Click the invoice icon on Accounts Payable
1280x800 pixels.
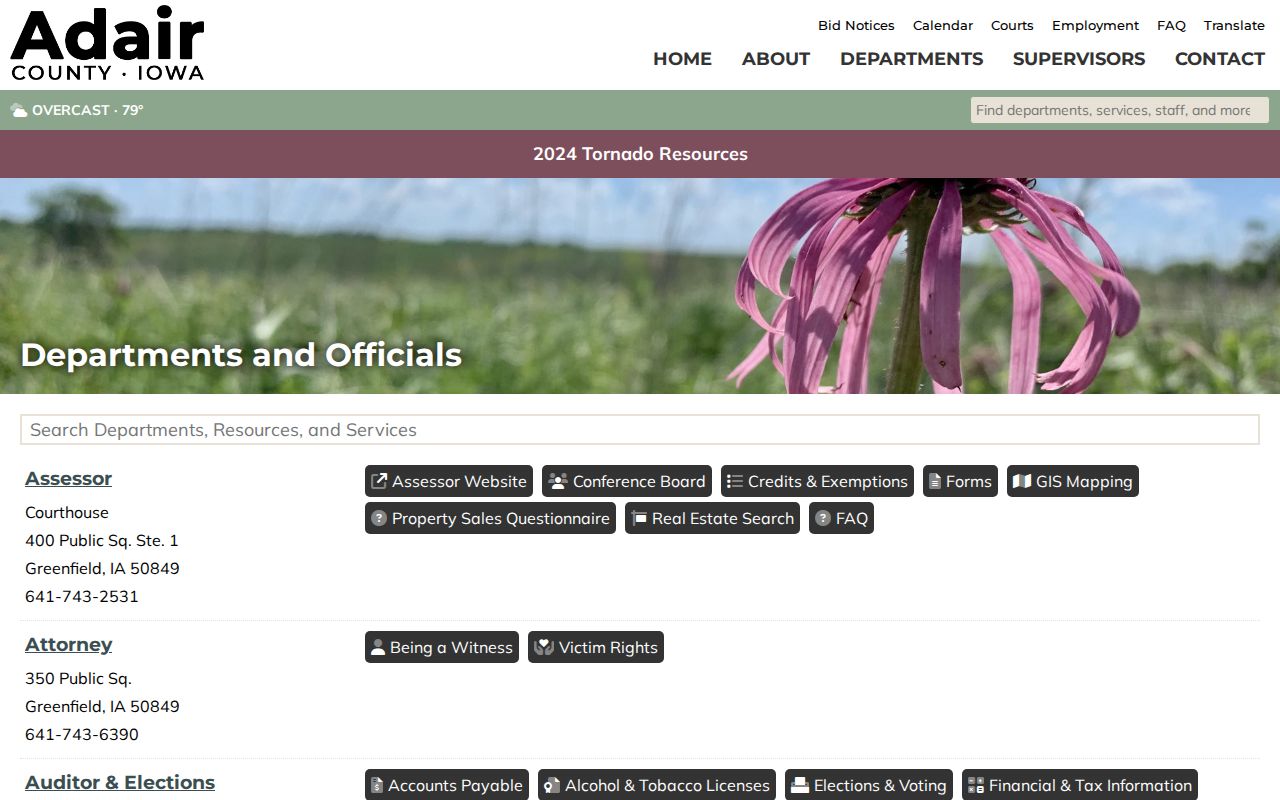pos(377,785)
